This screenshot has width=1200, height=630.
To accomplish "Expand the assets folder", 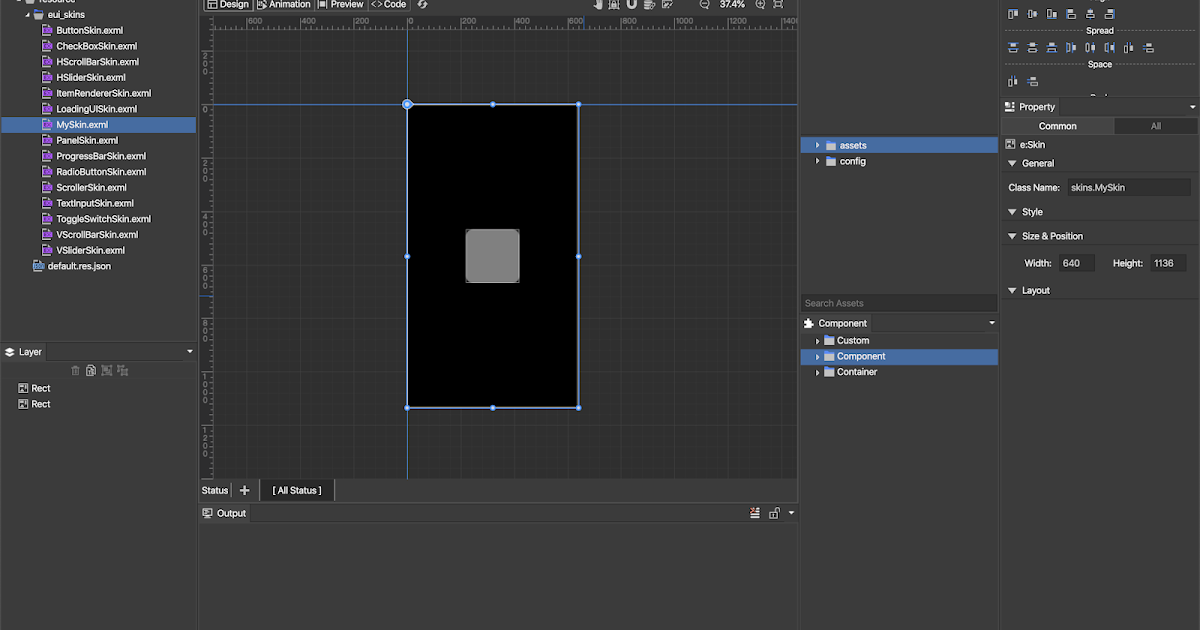I will click(x=818, y=146).
